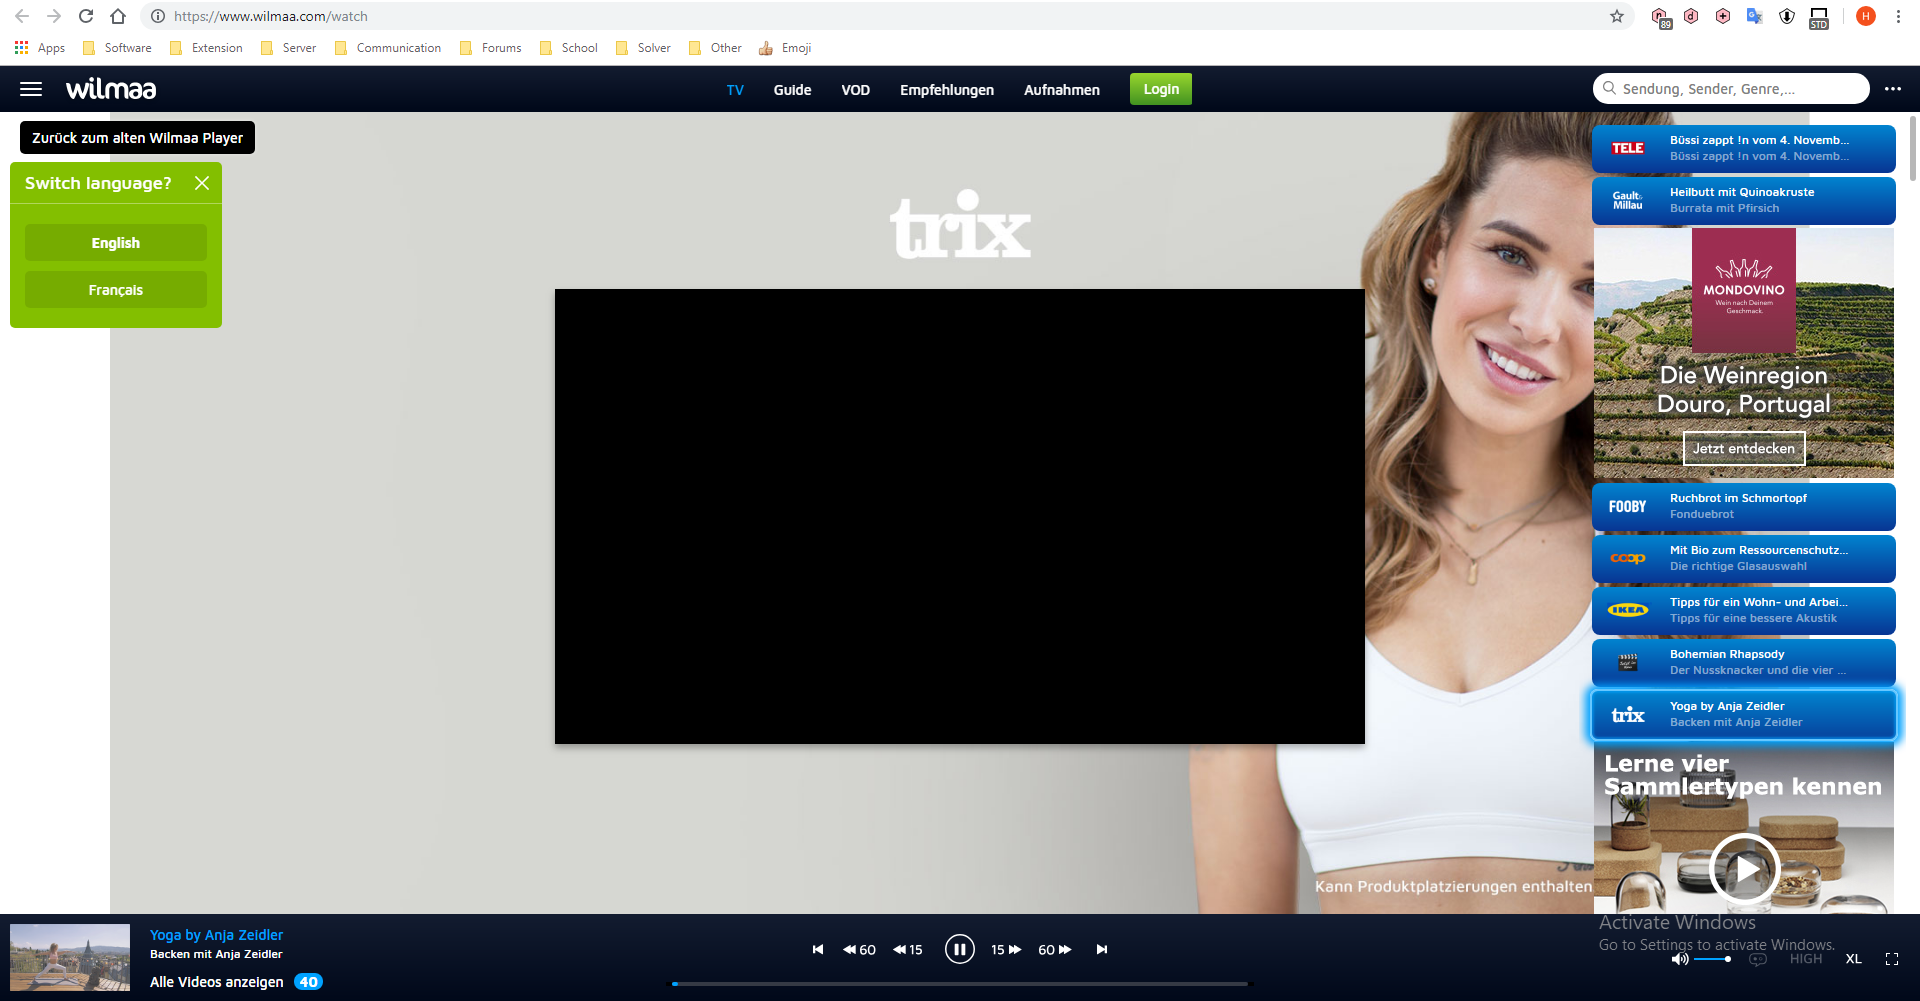The image size is (1920, 1001).
Task: Click the green Login button
Action: pyautogui.click(x=1161, y=89)
